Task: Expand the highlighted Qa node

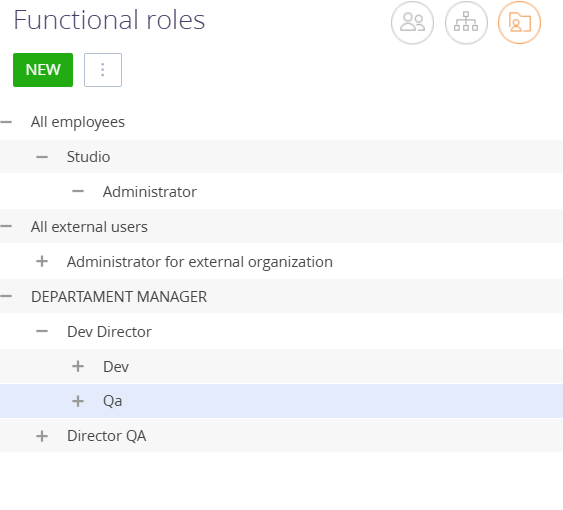Action: click(78, 401)
